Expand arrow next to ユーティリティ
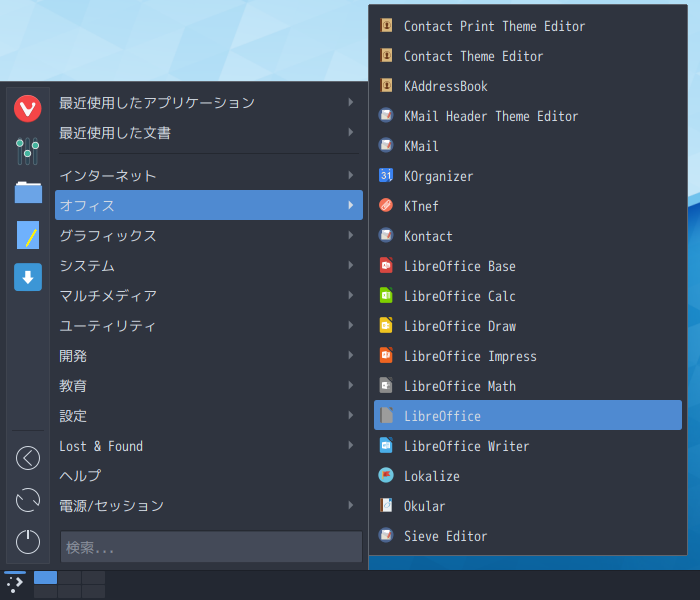 coord(351,325)
